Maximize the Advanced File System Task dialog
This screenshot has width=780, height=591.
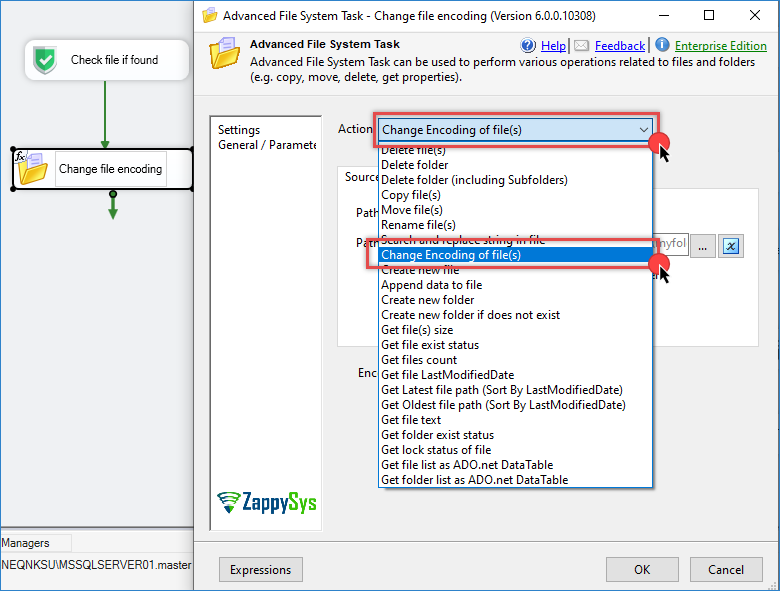point(709,15)
